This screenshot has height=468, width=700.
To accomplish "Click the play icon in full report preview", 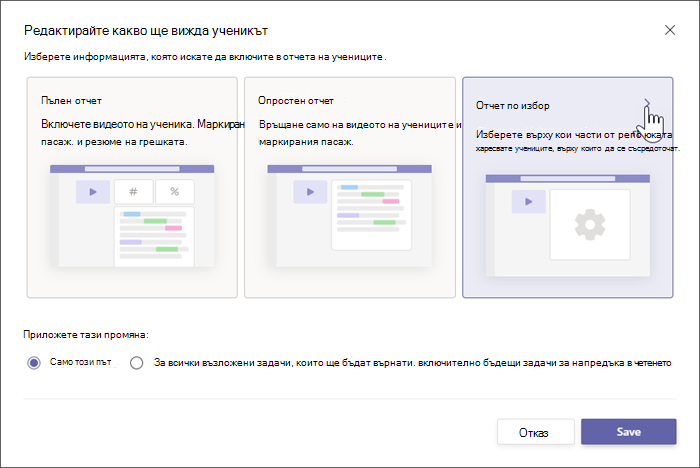I will tap(93, 192).
